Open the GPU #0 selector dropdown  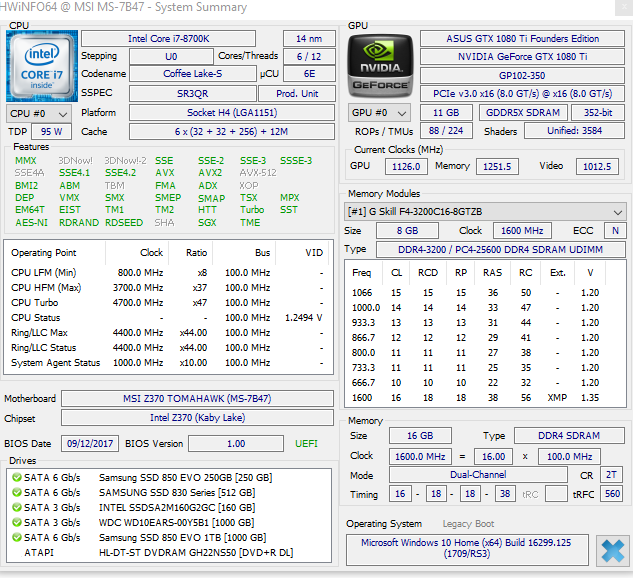click(379, 113)
